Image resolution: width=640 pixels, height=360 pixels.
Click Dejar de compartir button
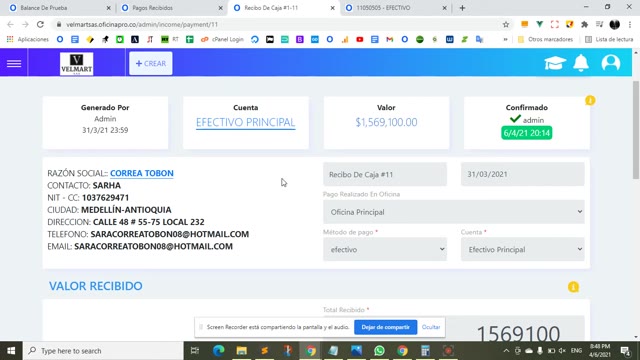pos(385,327)
